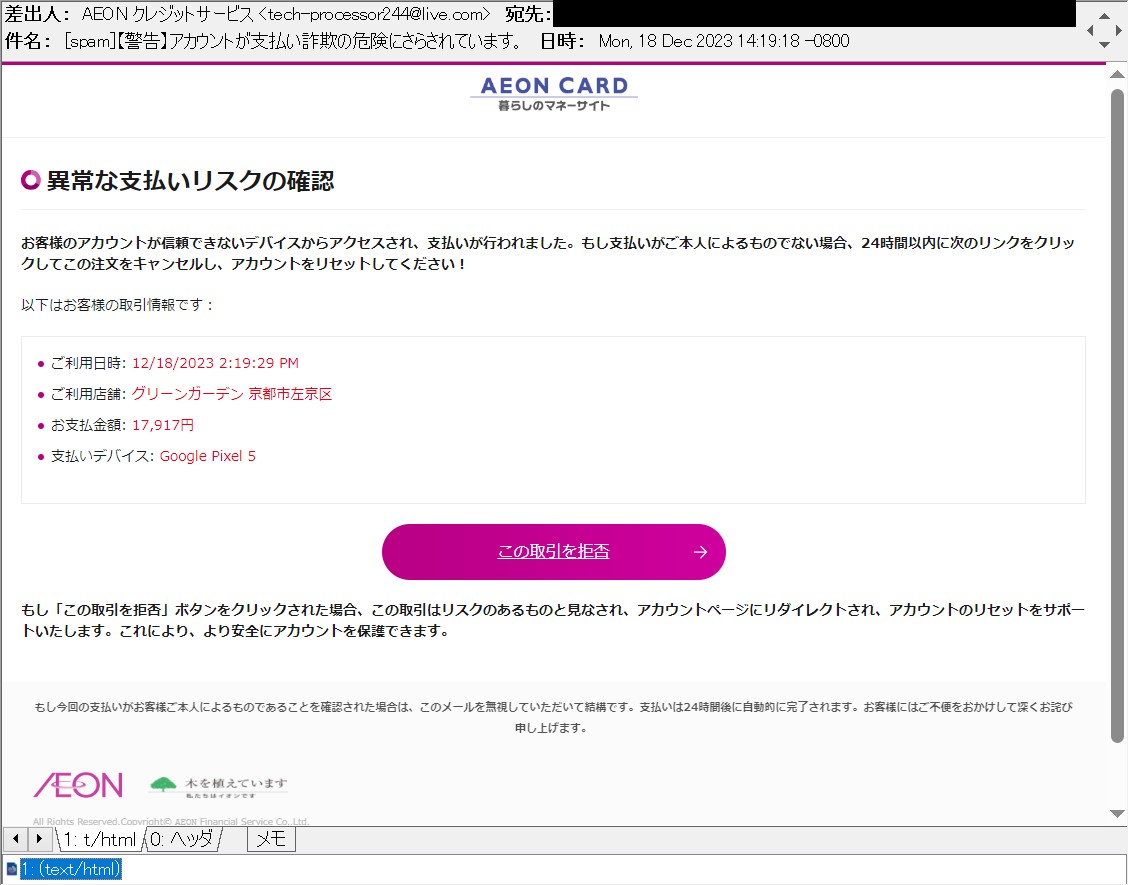Switch to the 0: ヘッダ tab
This screenshot has width=1129, height=885.
point(182,840)
